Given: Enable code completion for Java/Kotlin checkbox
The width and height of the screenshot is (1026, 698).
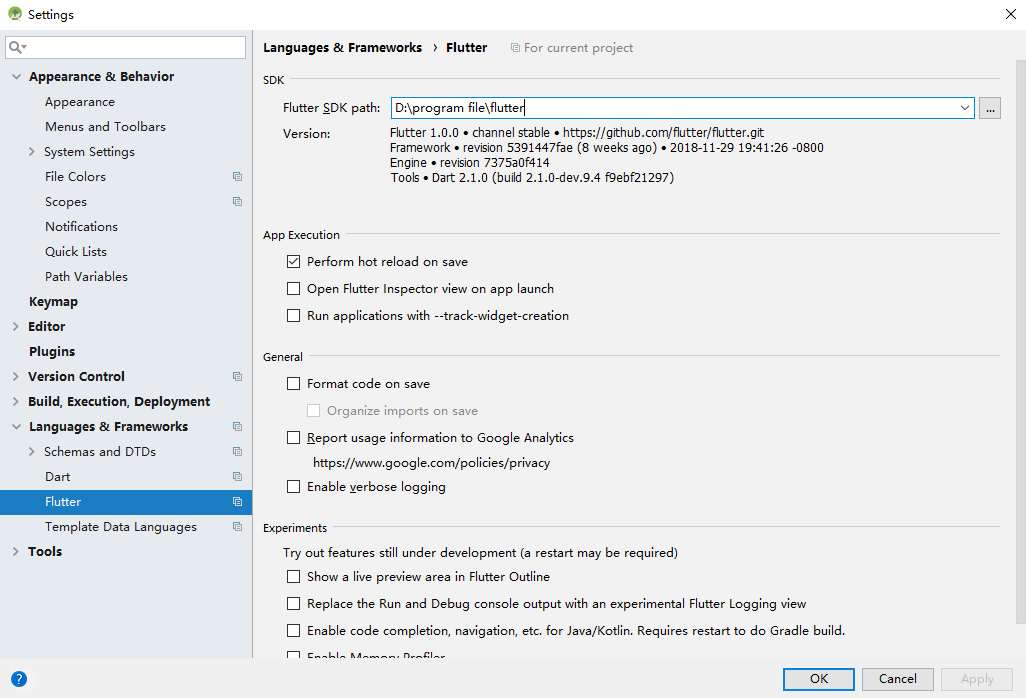Looking at the screenshot, I should point(293,631).
